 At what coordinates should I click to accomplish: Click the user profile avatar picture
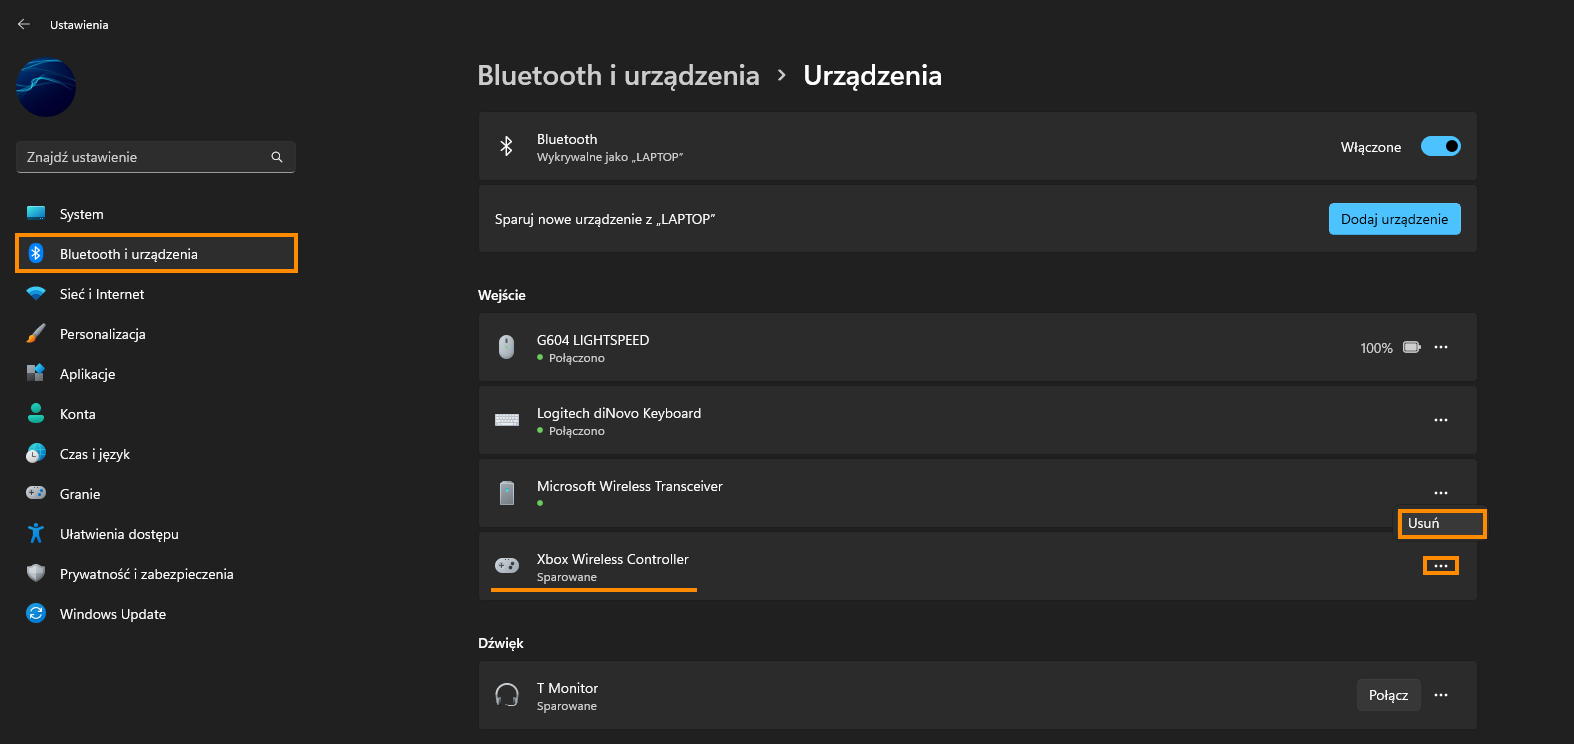(46, 87)
